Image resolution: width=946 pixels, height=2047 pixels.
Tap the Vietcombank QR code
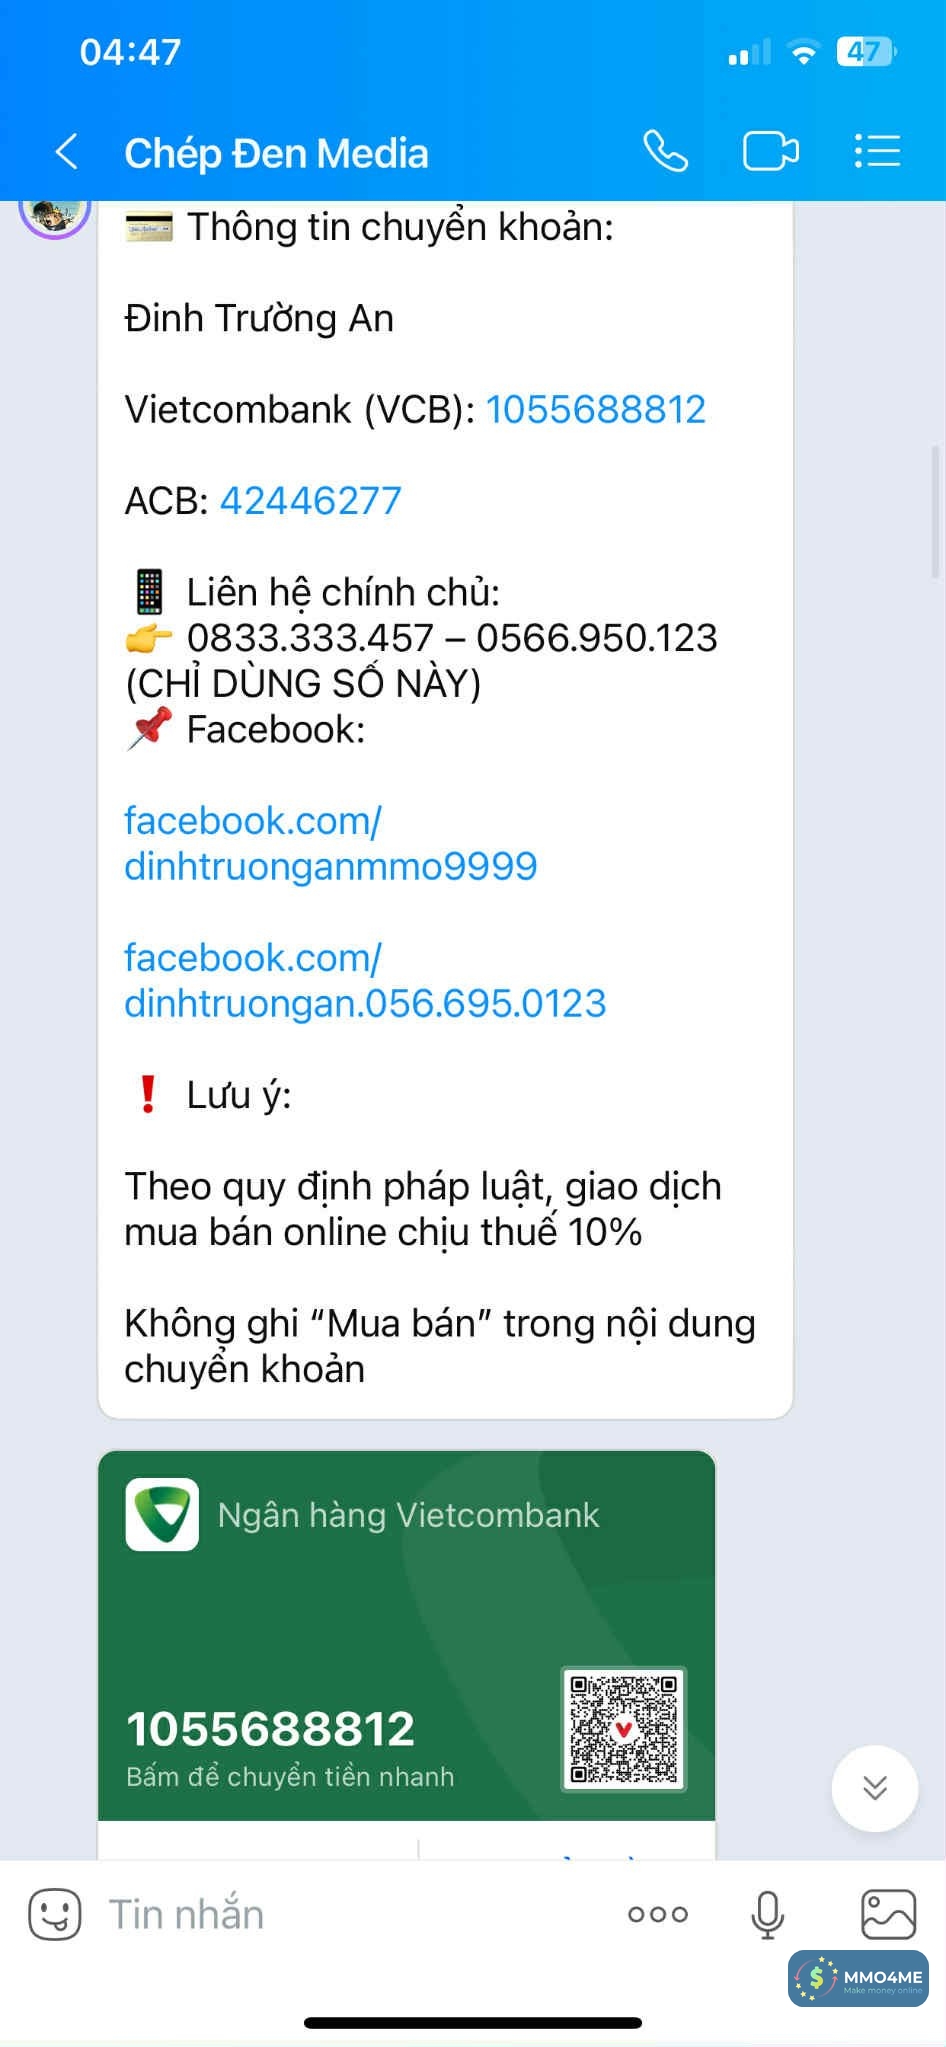pos(624,1729)
